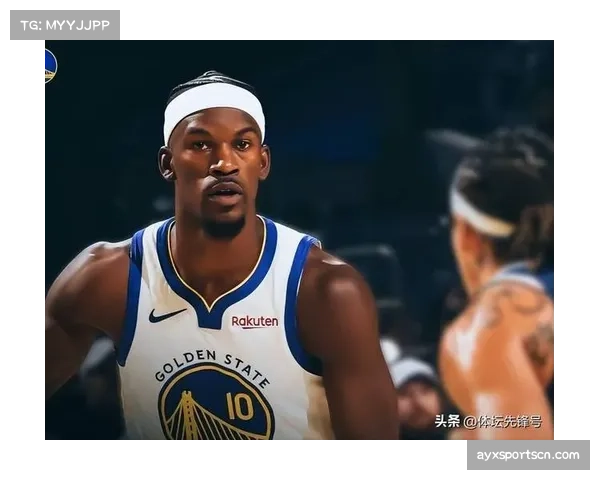
Task: Click the GOLDEN STATE text on jersey
Action: pyautogui.click(x=212, y=364)
